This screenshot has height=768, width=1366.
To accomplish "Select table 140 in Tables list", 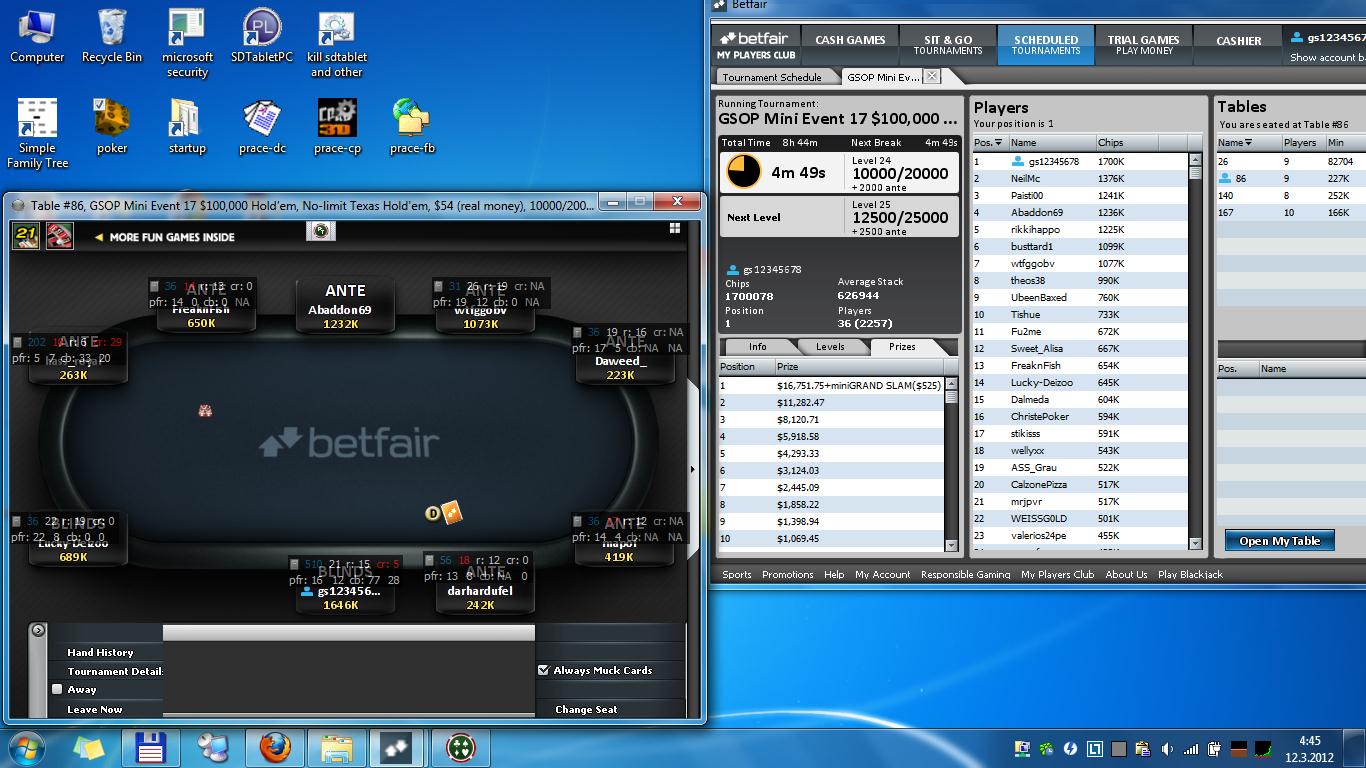I will 1290,195.
